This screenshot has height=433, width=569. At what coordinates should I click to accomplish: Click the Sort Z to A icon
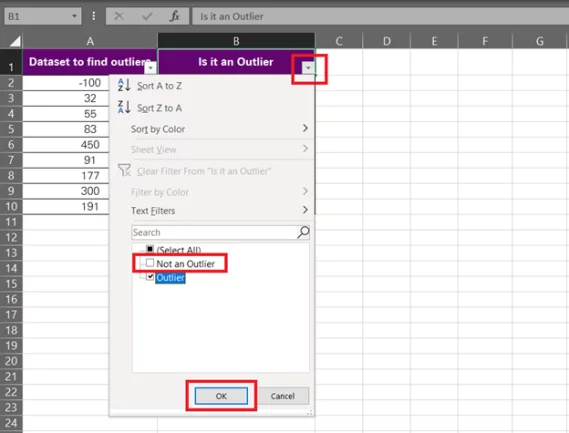(x=124, y=107)
